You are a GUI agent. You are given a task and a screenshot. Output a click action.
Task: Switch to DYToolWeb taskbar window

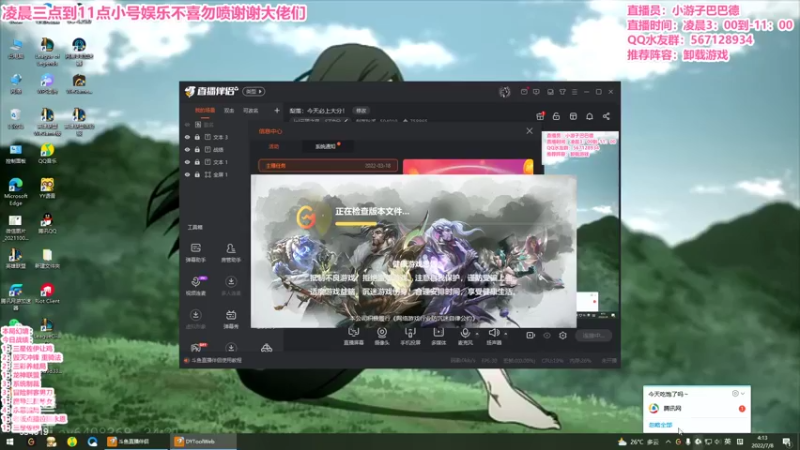(203, 442)
